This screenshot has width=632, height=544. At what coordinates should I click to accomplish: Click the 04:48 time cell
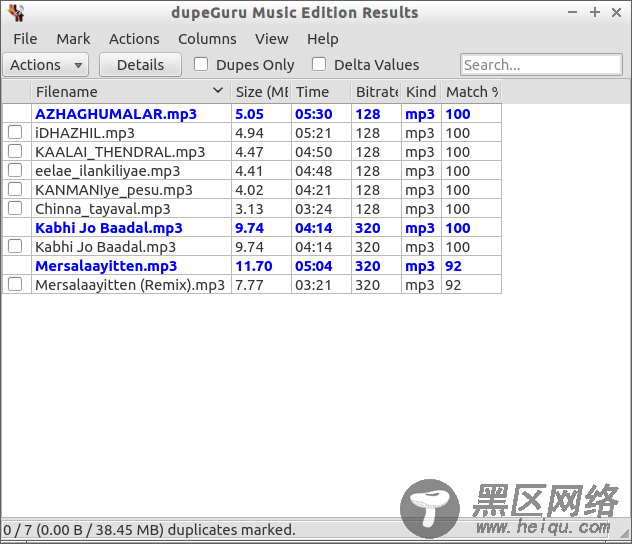[321, 170]
